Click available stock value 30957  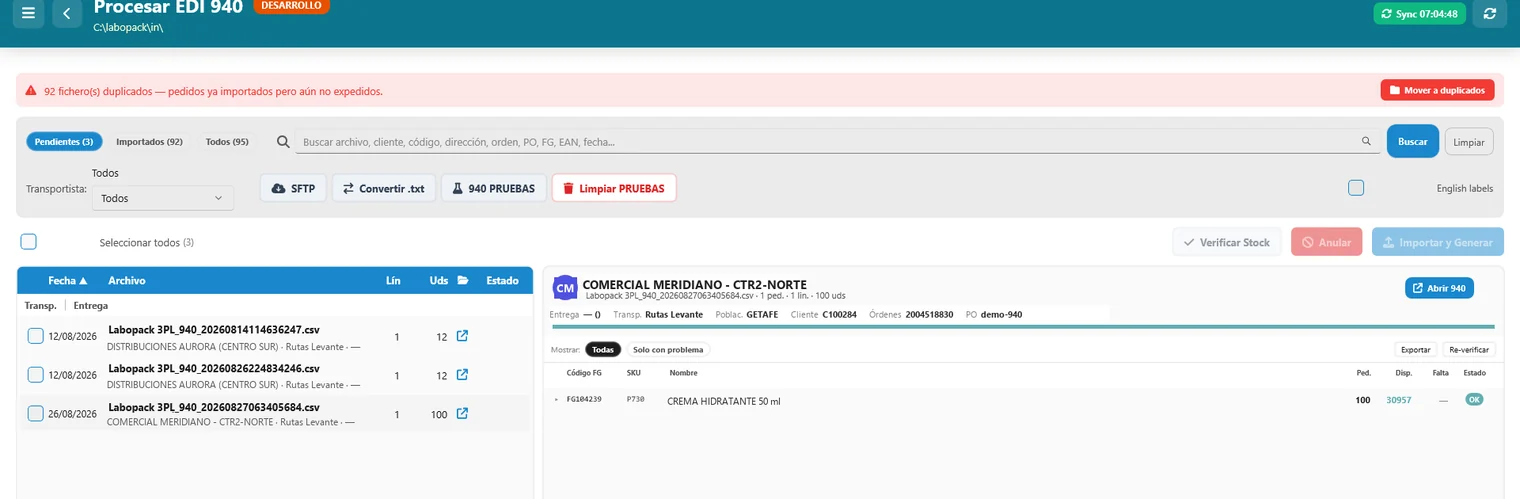pos(1398,400)
